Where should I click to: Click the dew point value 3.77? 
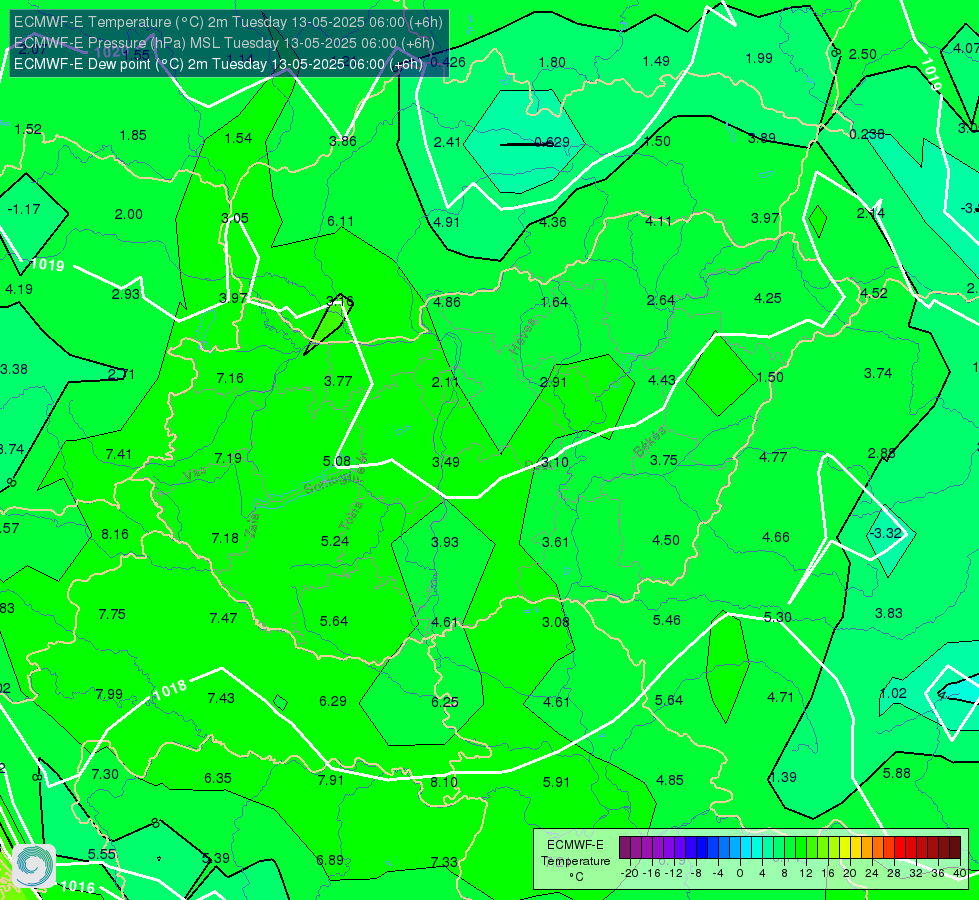coord(338,381)
